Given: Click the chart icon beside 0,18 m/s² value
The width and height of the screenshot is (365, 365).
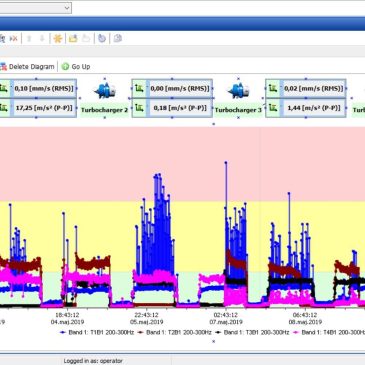Looking at the screenshot, I should pyautogui.click(x=139, y=108).
